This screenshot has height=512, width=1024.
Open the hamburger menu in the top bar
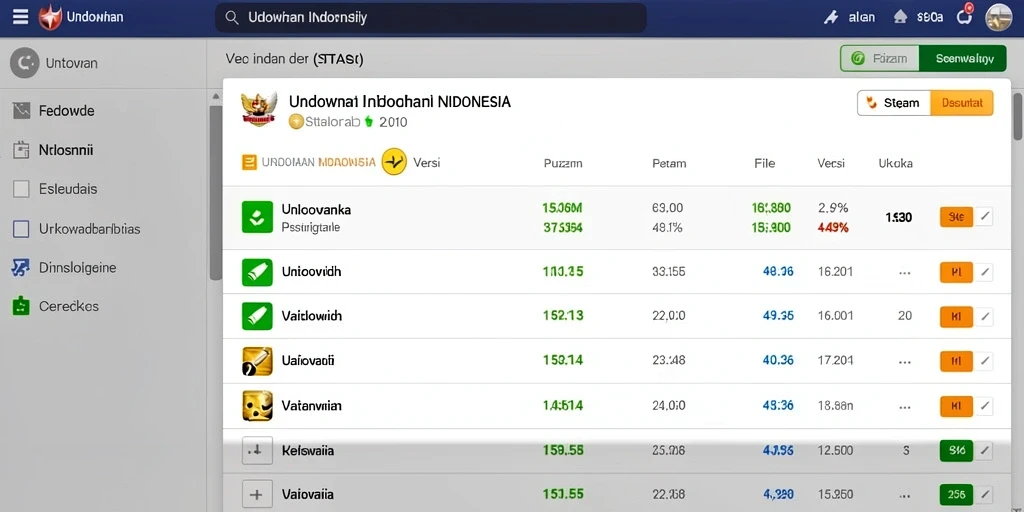20,17
